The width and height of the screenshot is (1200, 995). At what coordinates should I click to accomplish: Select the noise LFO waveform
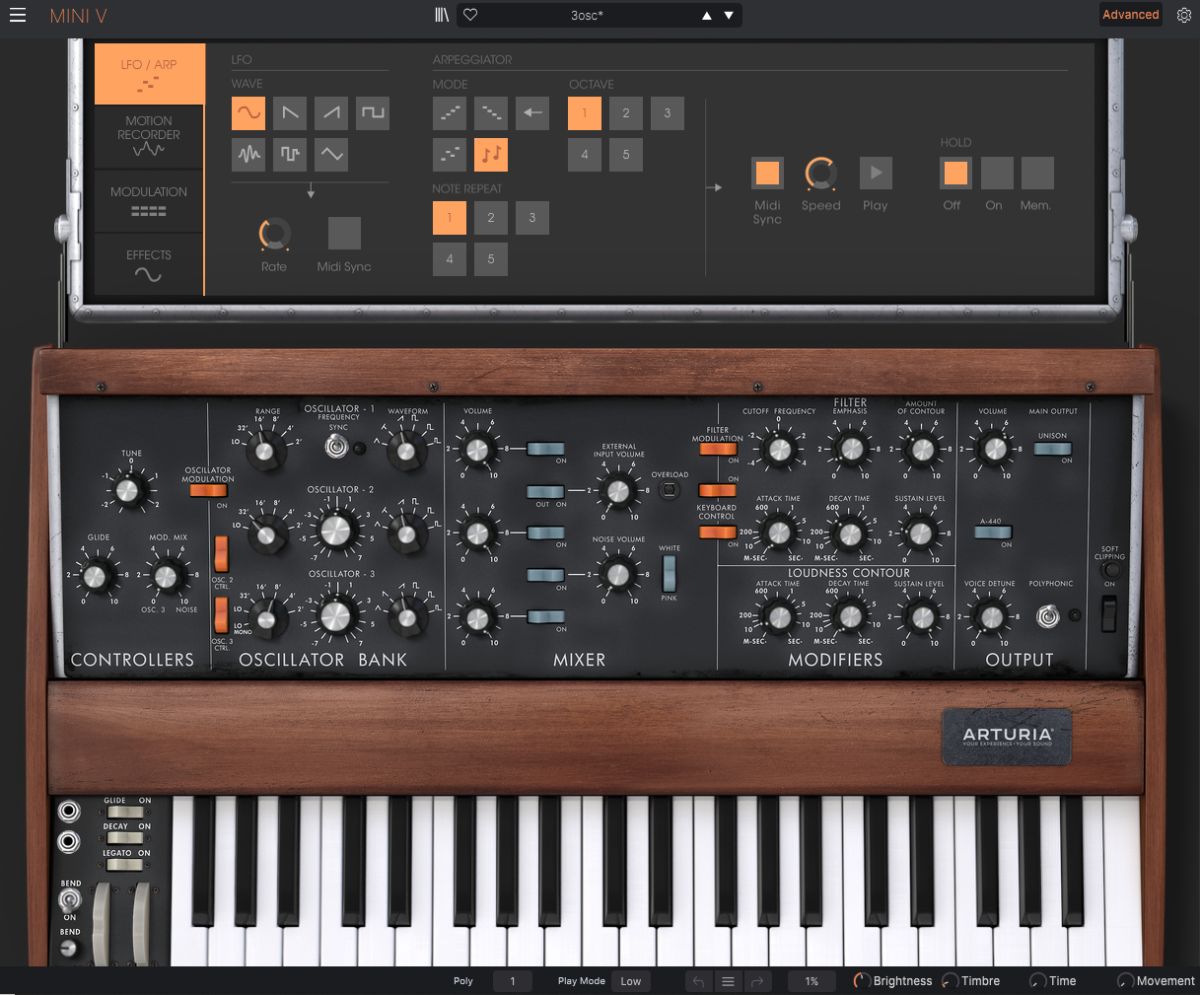tap(248, 155)
